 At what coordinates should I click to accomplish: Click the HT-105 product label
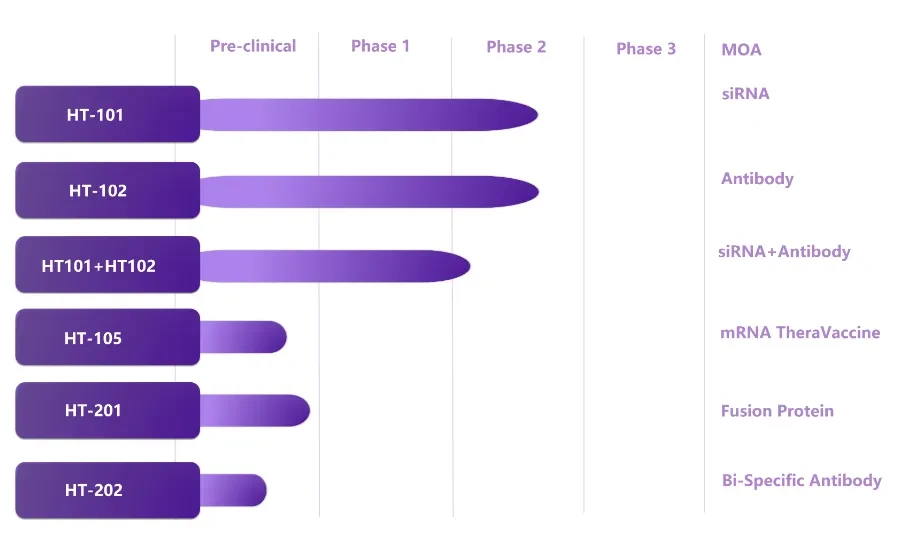click(108, 337)
